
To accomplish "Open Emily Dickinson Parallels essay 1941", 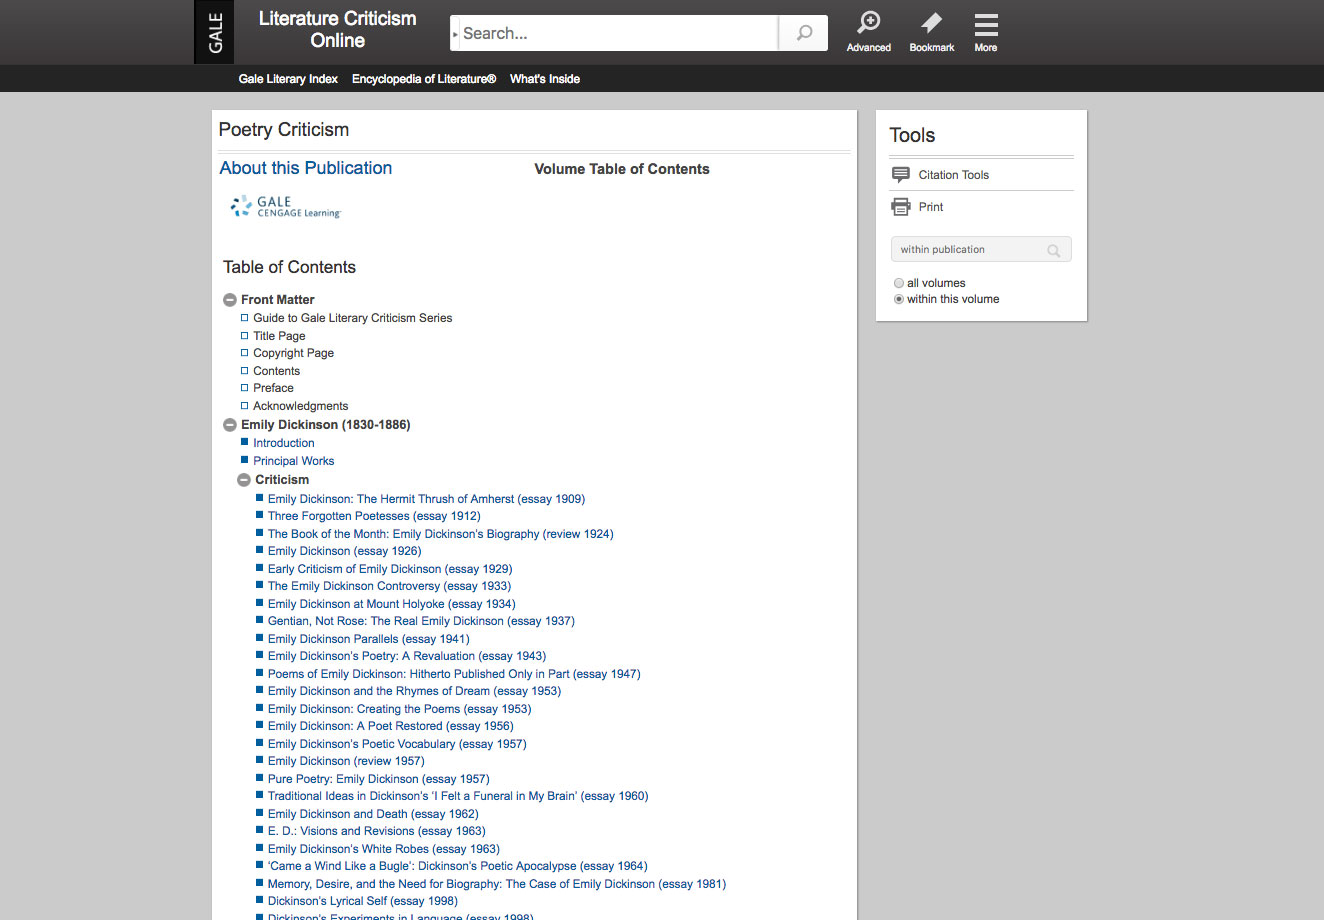I will (369, 639).
